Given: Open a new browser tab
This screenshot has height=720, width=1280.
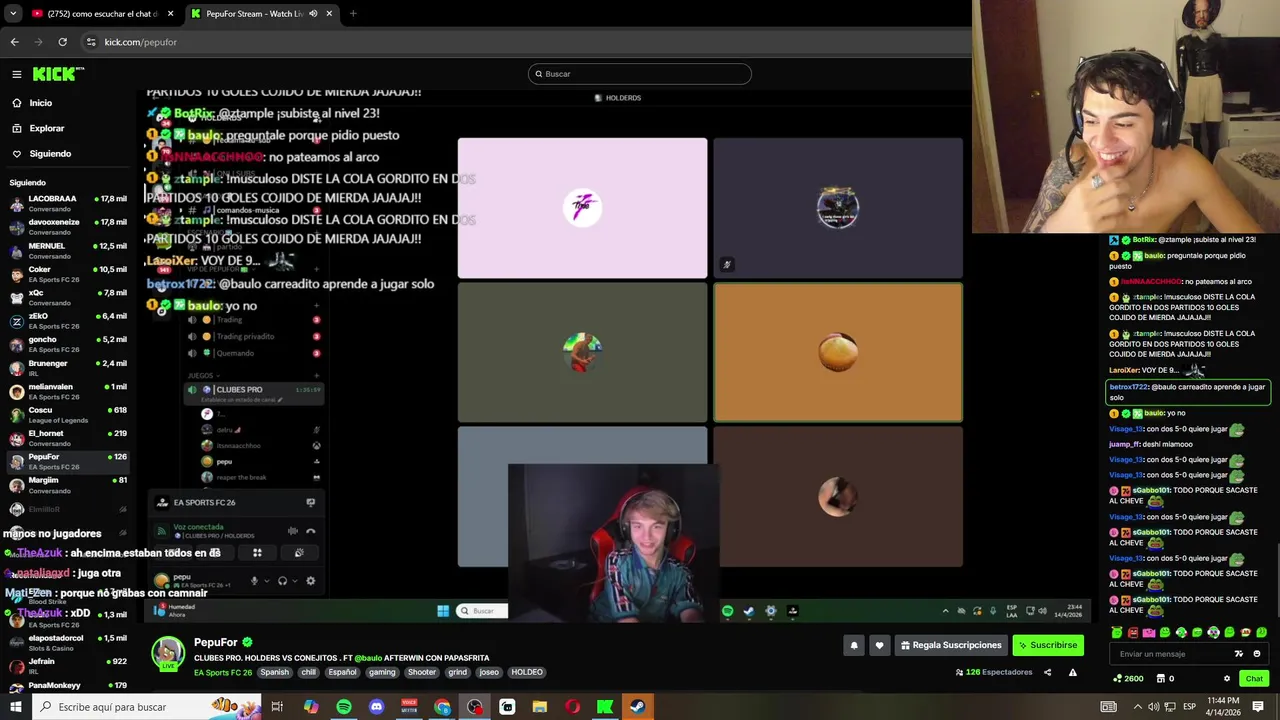Looking at the screenshot, I should pos(353,14).
